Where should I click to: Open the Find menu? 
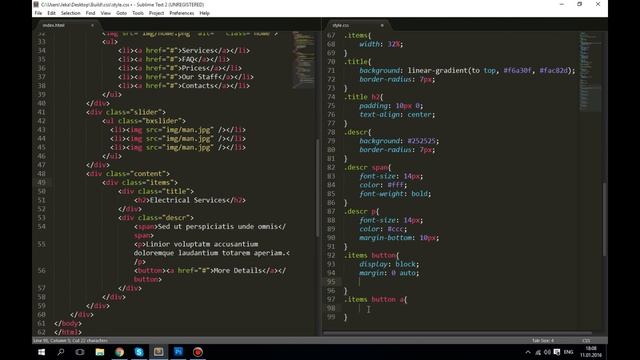90,13
